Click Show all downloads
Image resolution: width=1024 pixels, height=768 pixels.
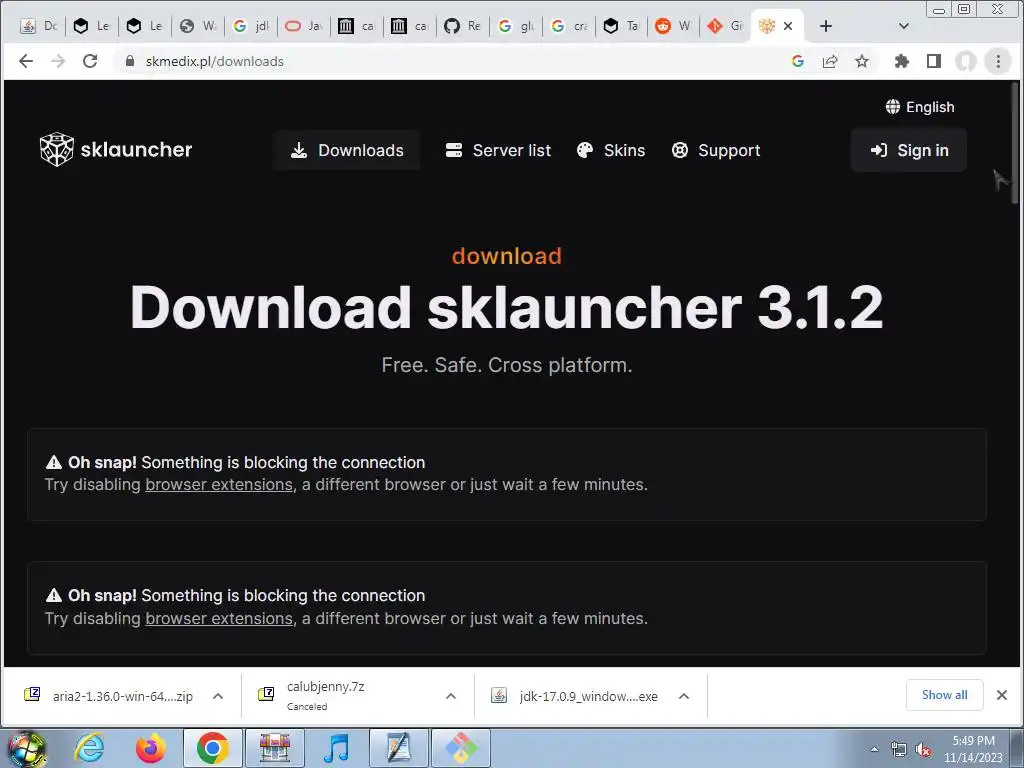point(944,695)
